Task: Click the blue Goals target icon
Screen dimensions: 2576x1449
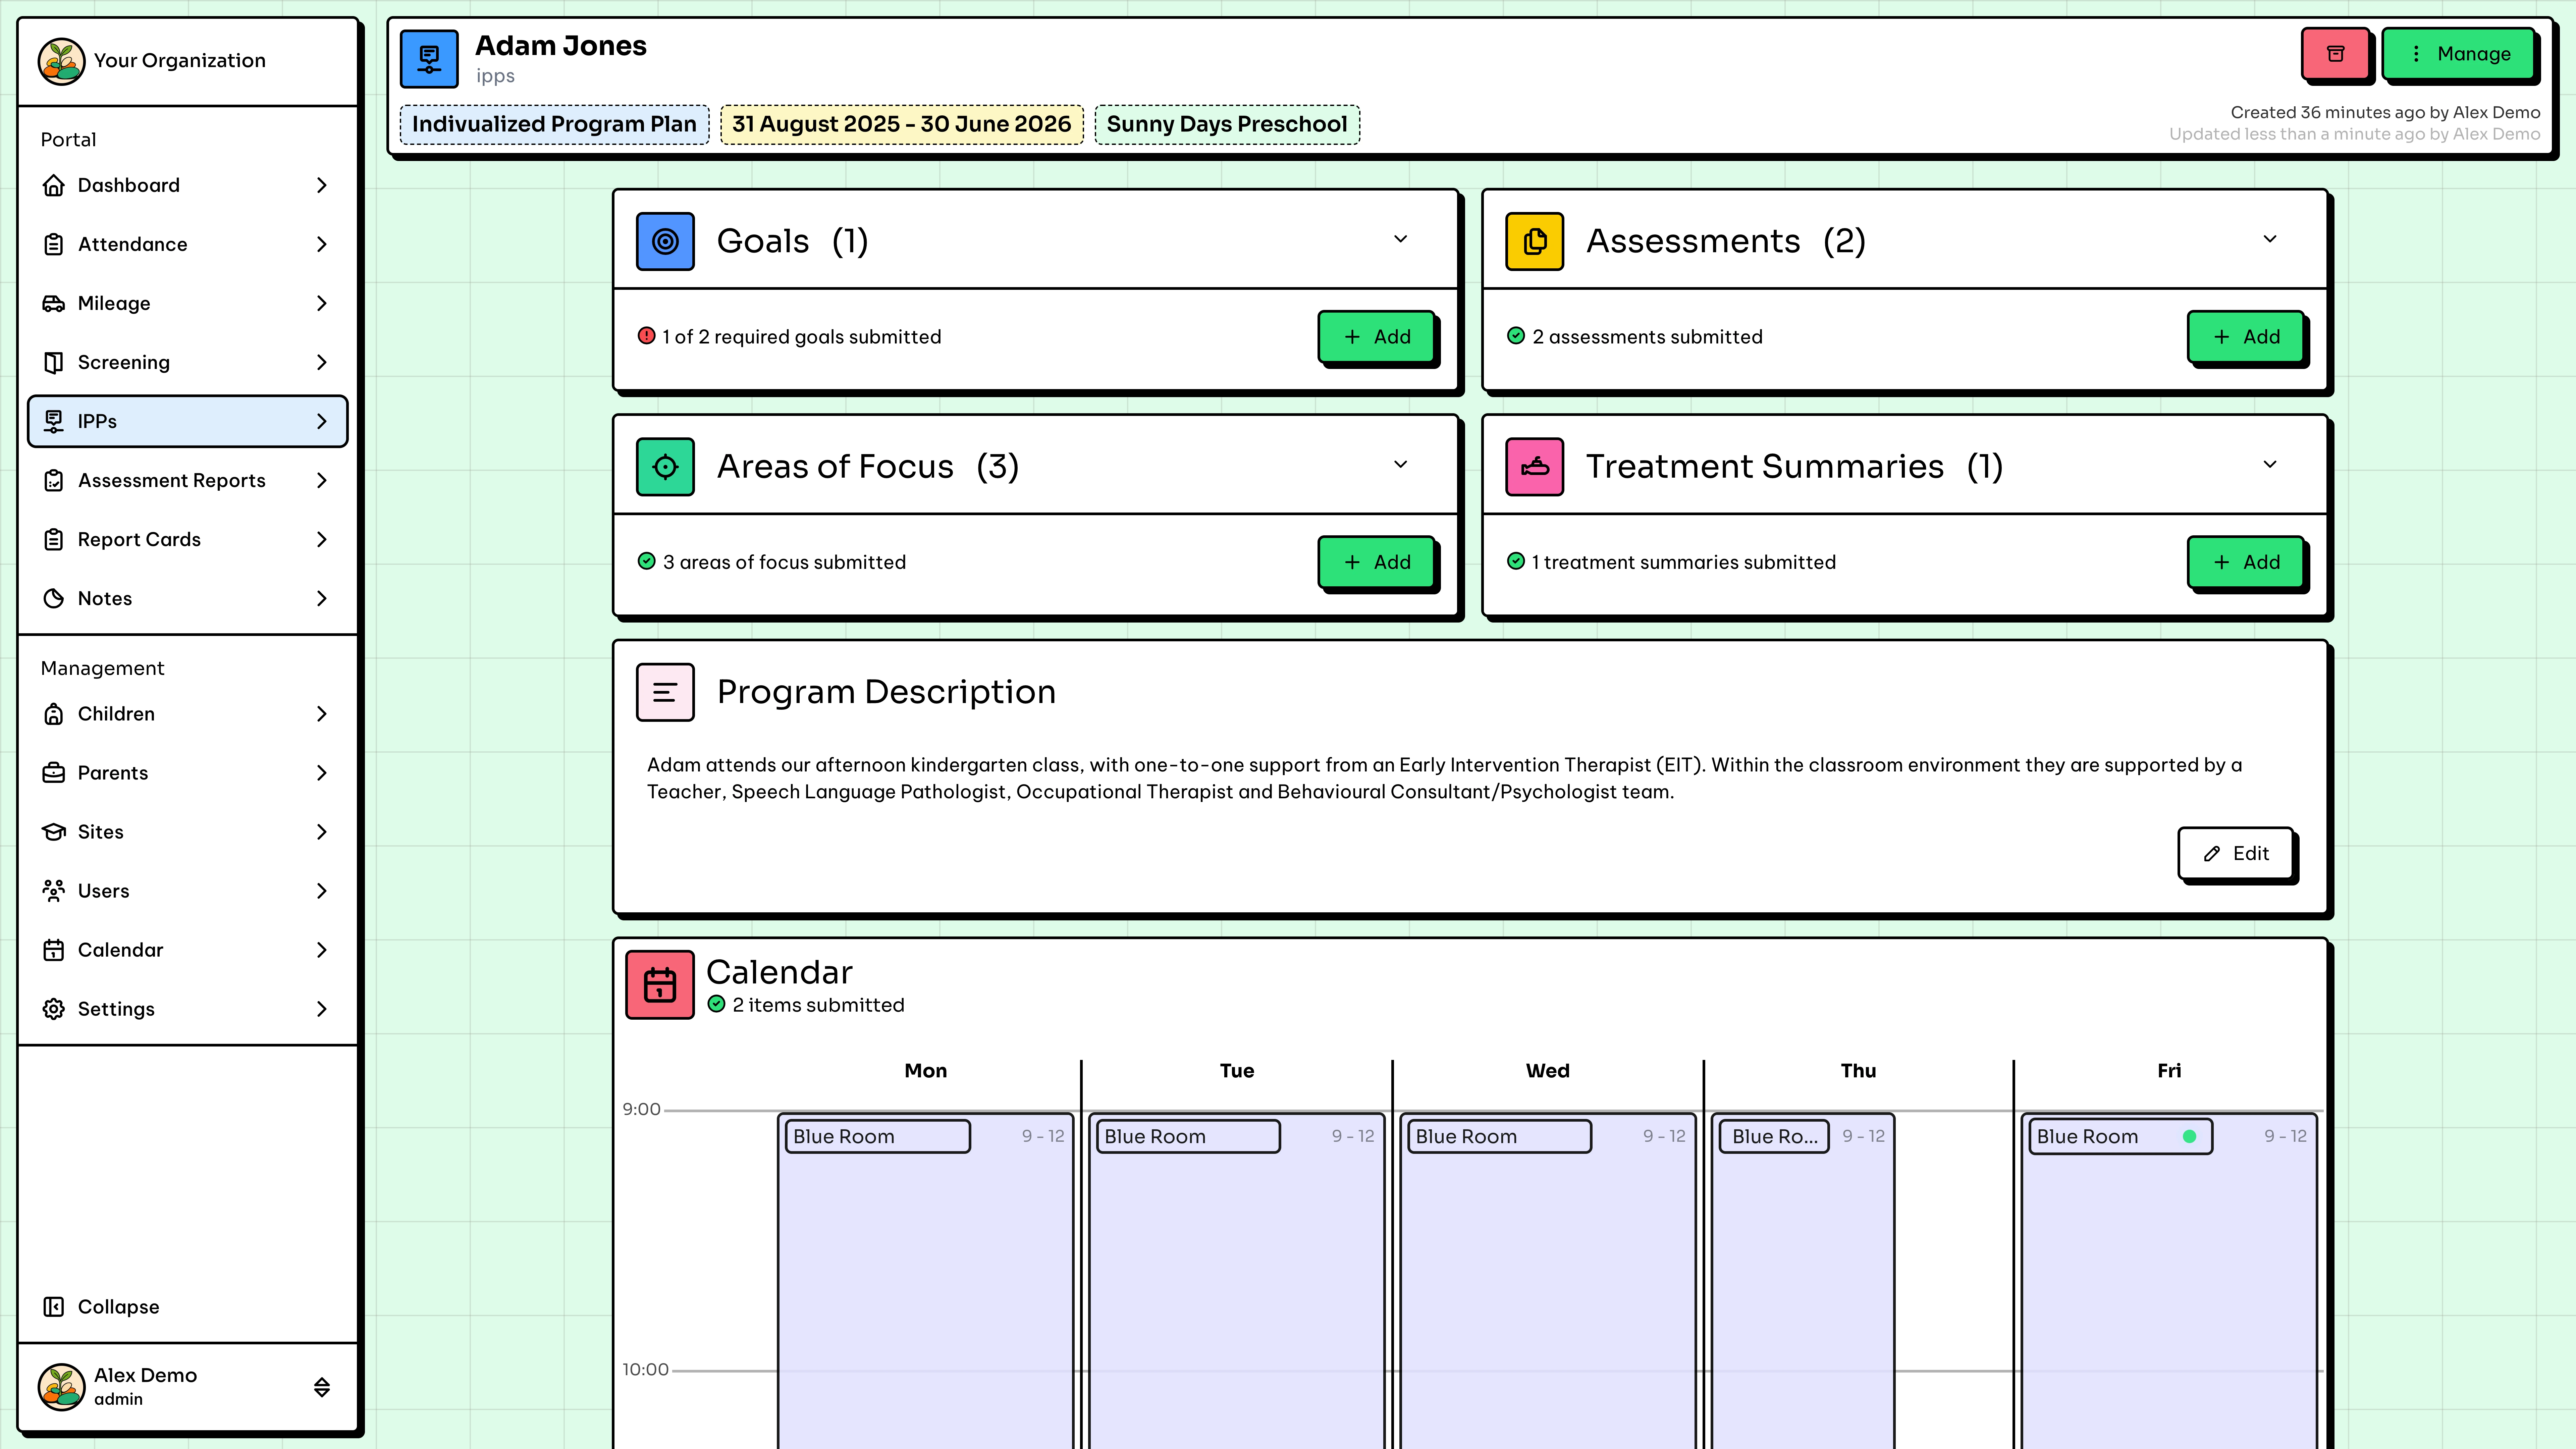Action: click(x=665, y=241)
